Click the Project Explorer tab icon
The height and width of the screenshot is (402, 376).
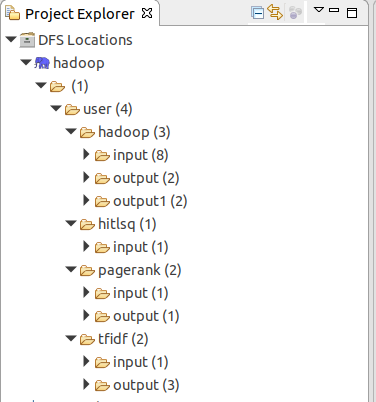click(x=12, y=14)
